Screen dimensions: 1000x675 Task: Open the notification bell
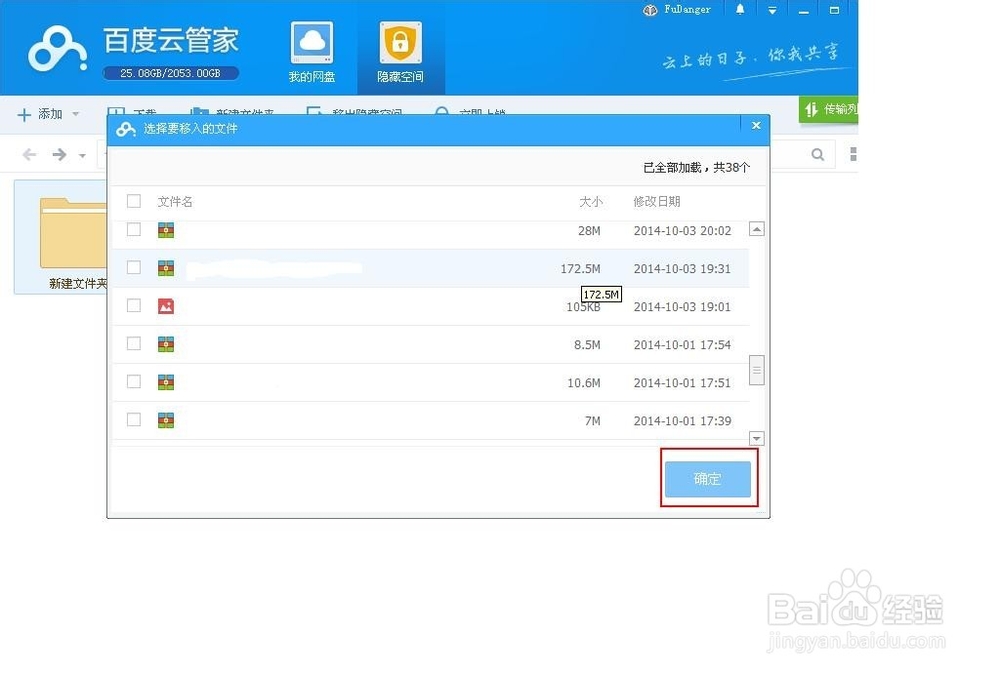click(740, 10)
